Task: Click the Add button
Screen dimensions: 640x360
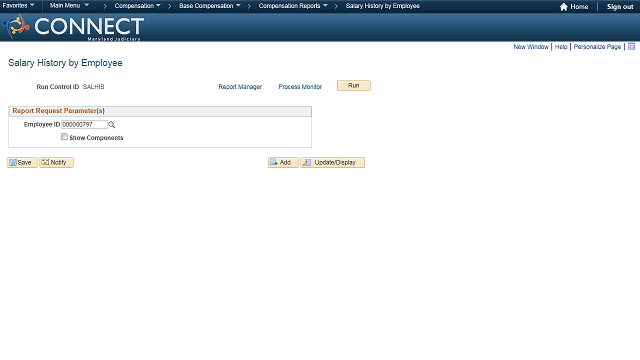Action: point(283,162)
